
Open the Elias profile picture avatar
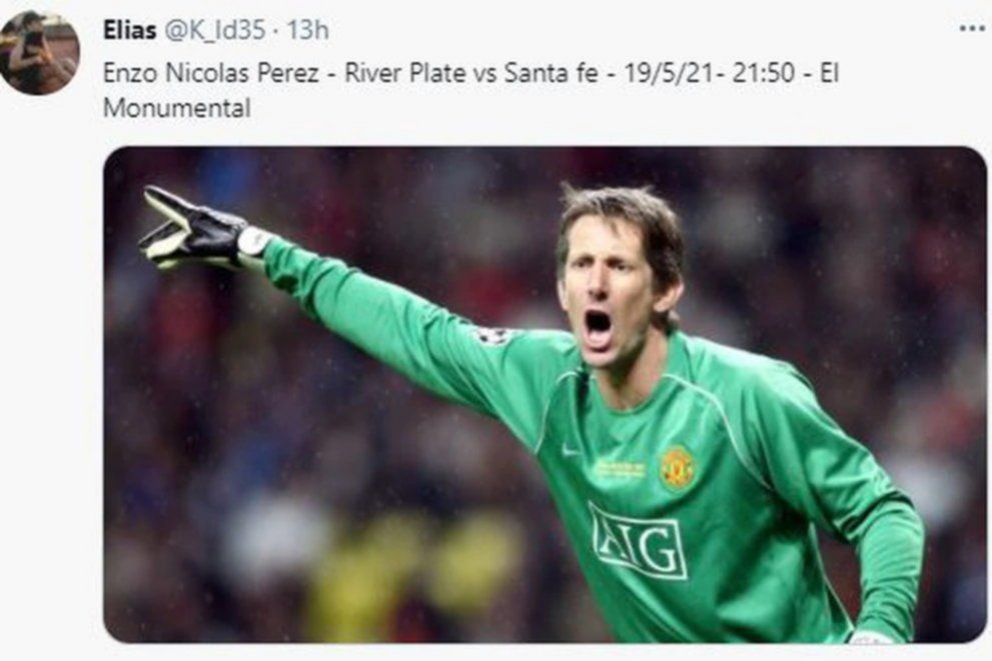[x=39, y=53]
